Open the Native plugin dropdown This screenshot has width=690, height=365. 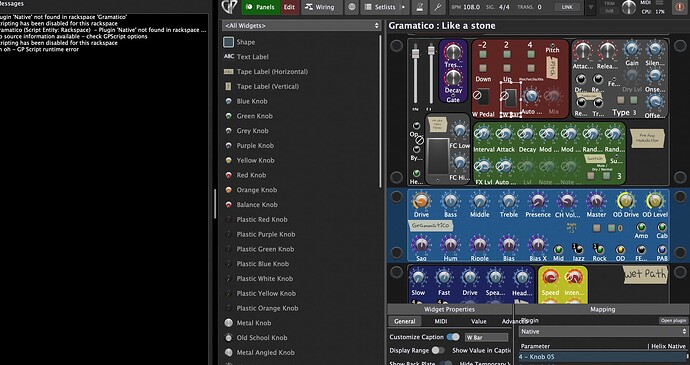coord(602,332)
